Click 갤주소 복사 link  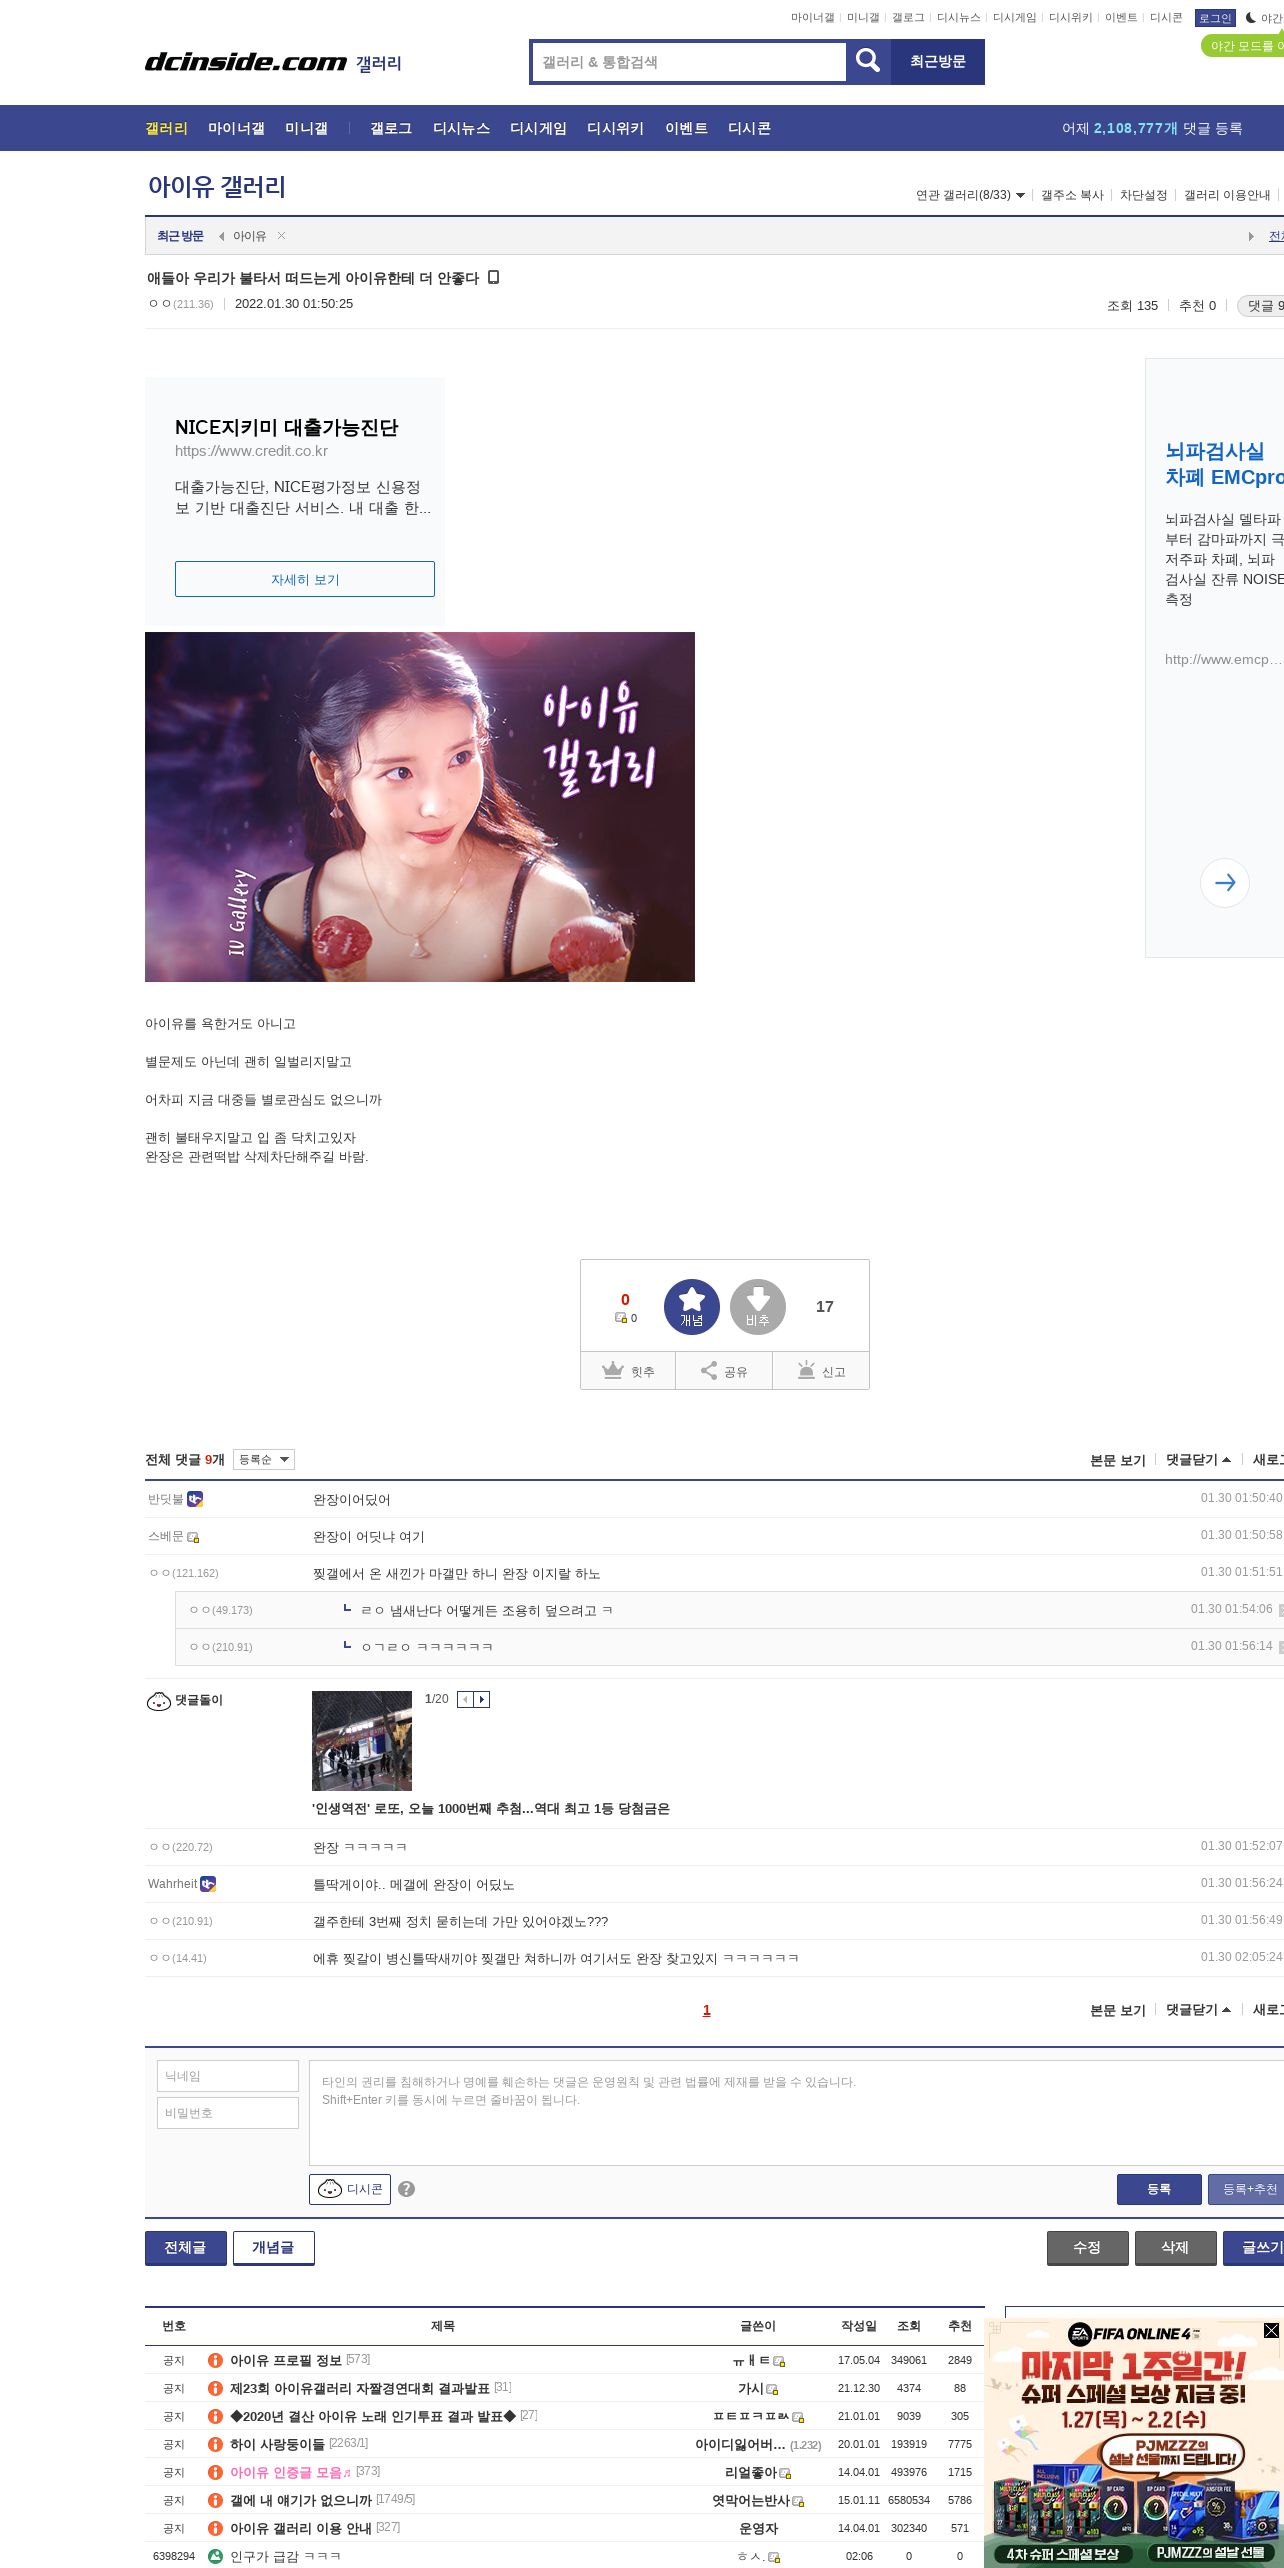point(1072,195)
